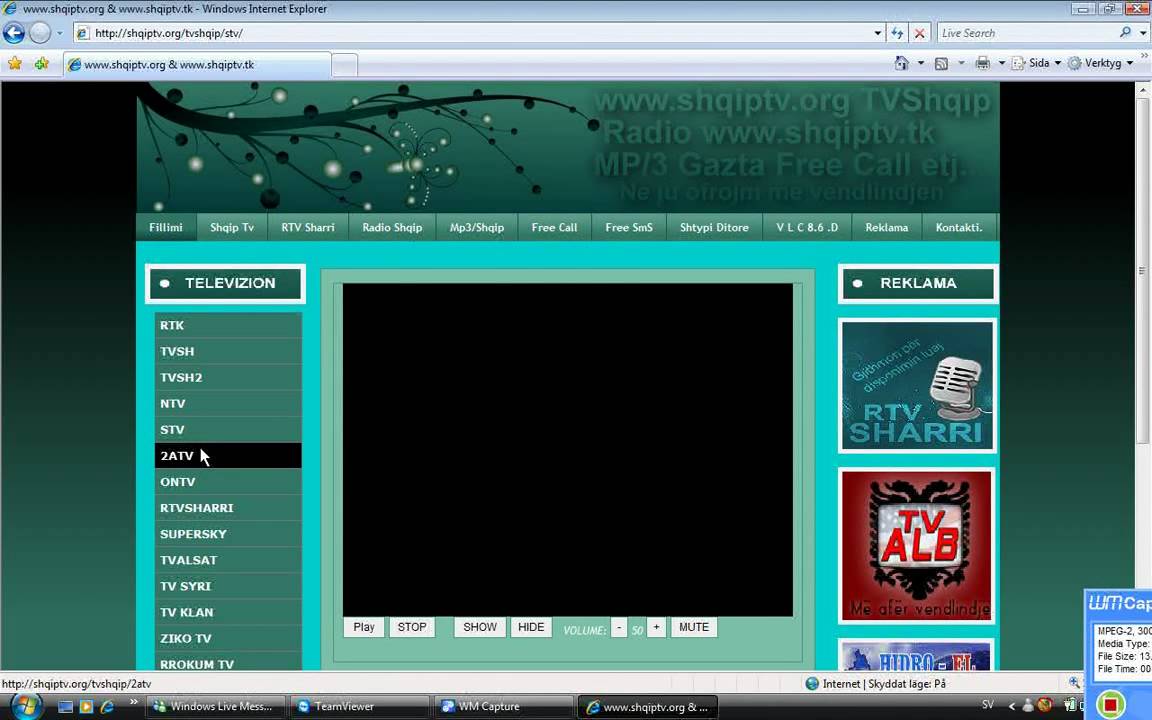Open the Windows Start button

point(26,706)
